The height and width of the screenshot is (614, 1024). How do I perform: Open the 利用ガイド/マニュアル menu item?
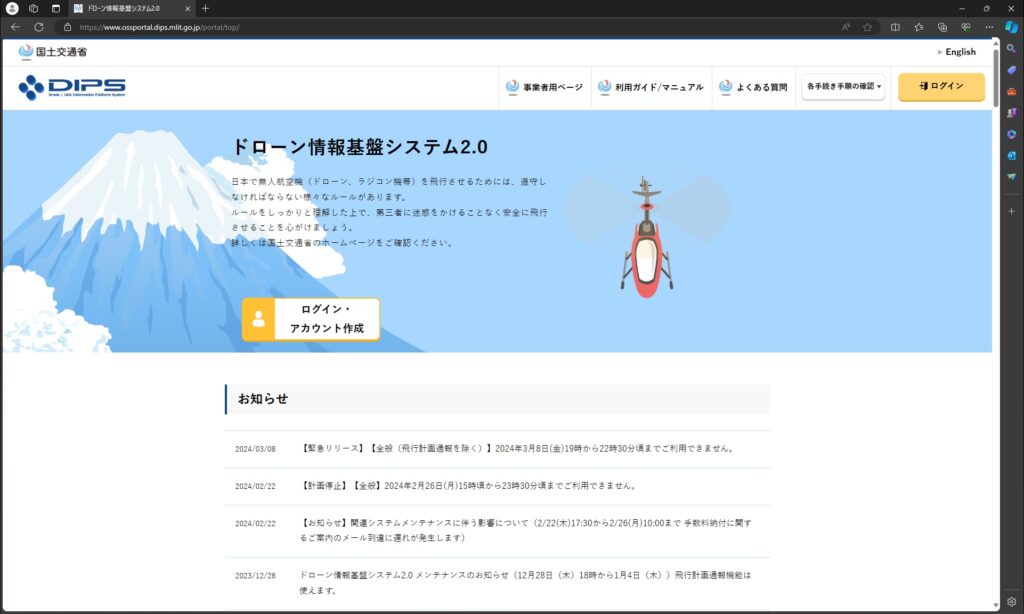[653, 87]
